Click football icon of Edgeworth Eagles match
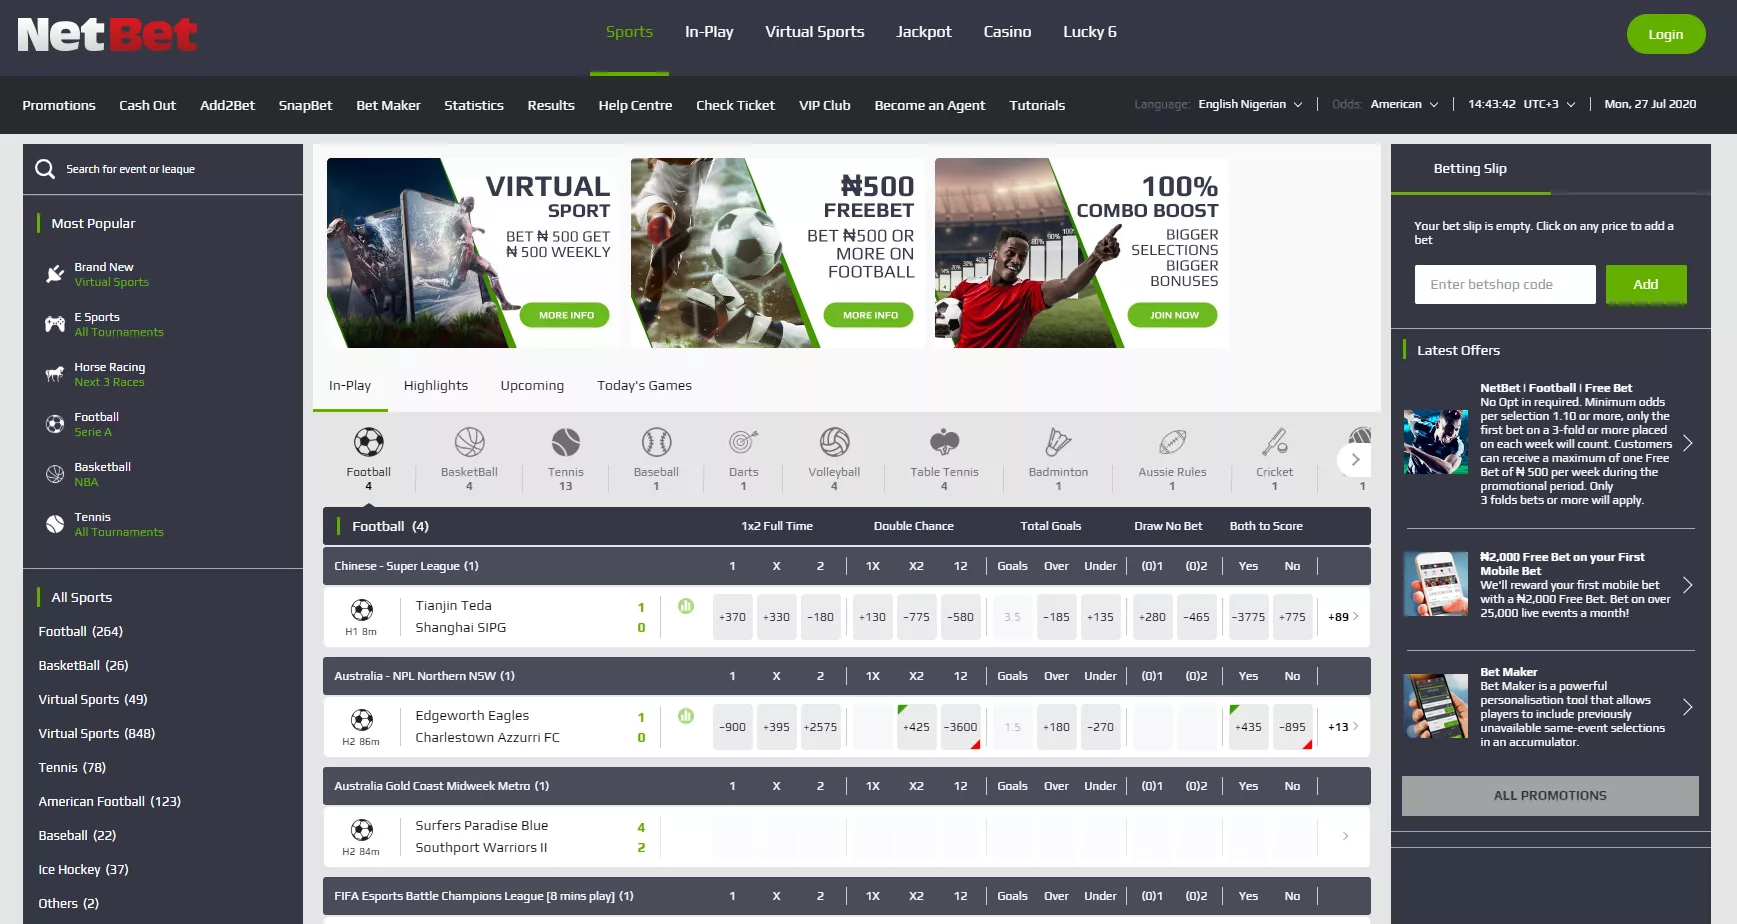 point(362,719)
